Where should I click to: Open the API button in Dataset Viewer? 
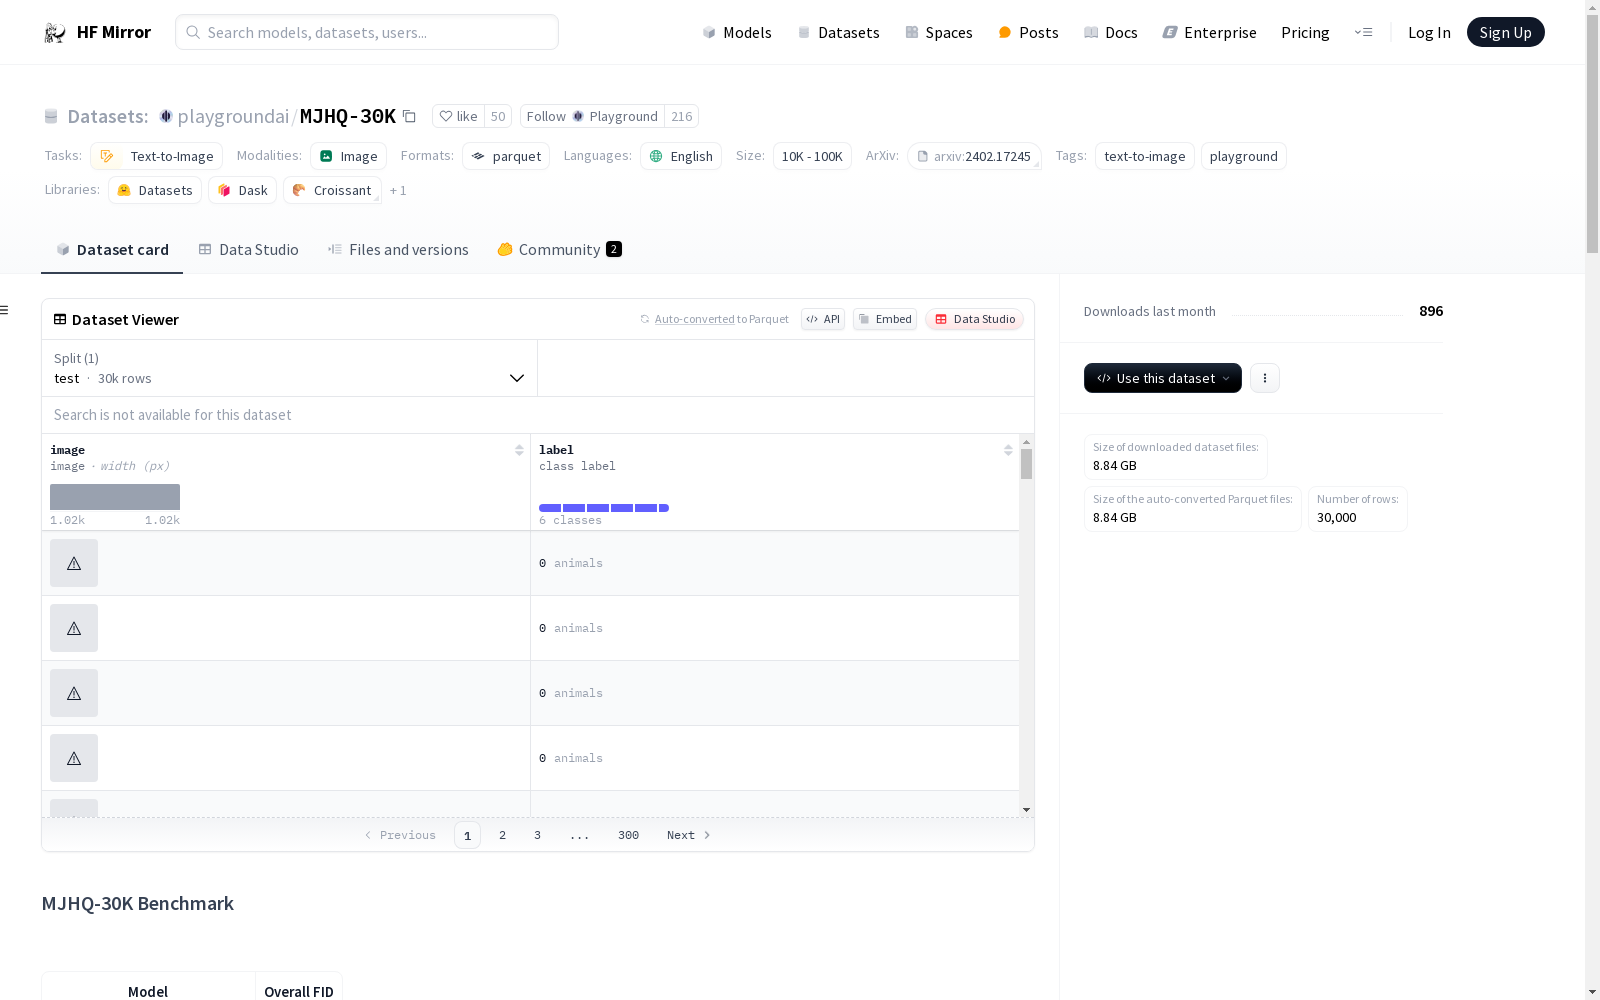coord(823,319)
